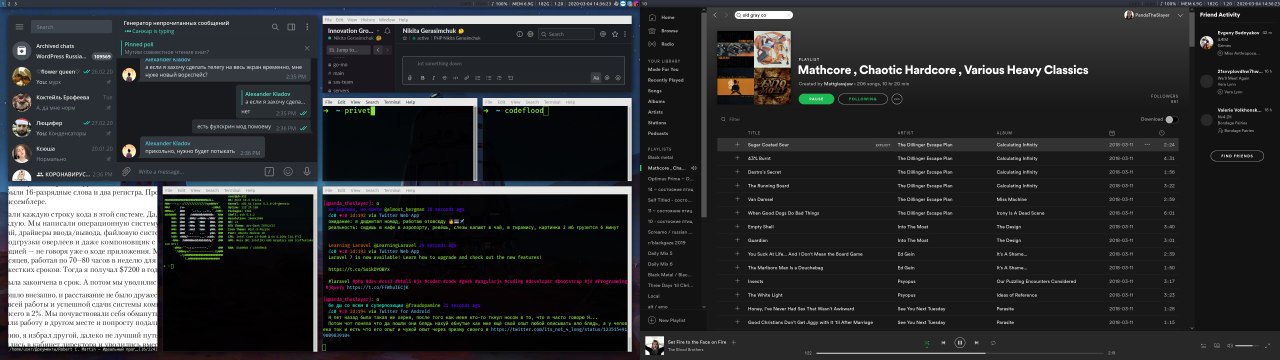Sort by the TITLE column header
Viewport: 1280px width, 360px height.
click(754, 132)
